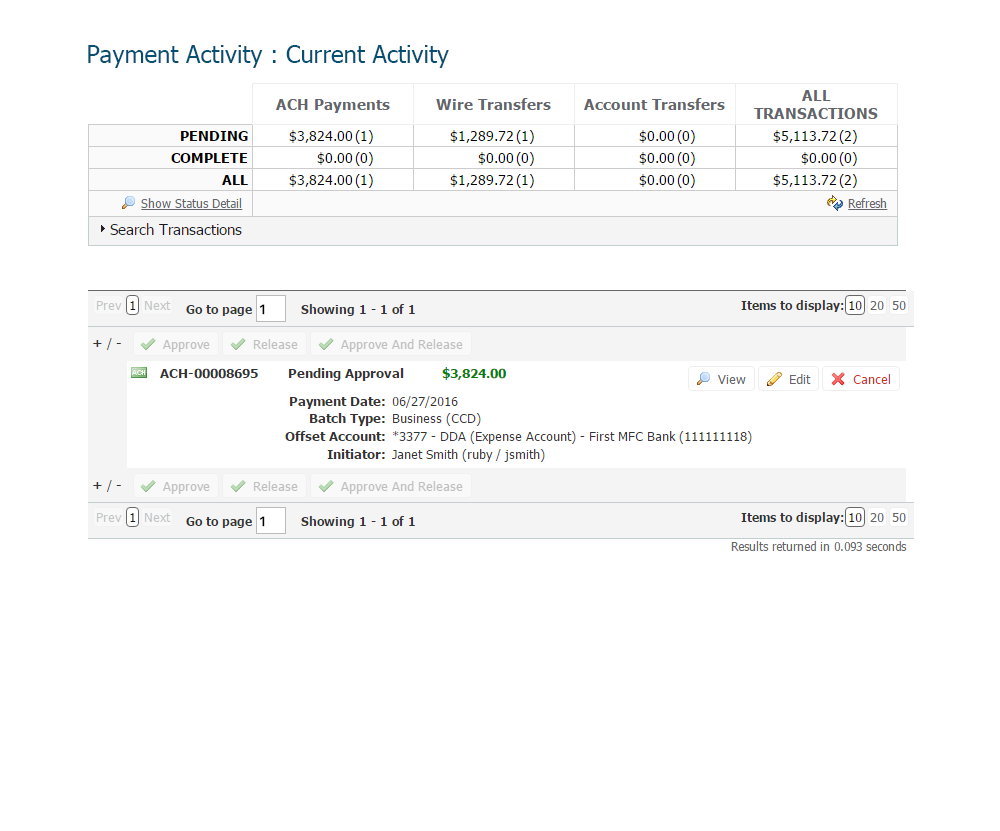The image size is (1000, 831).
Task: Select 10 items to display at bottom
Action: pyautogui.click(x=855, y=518)
